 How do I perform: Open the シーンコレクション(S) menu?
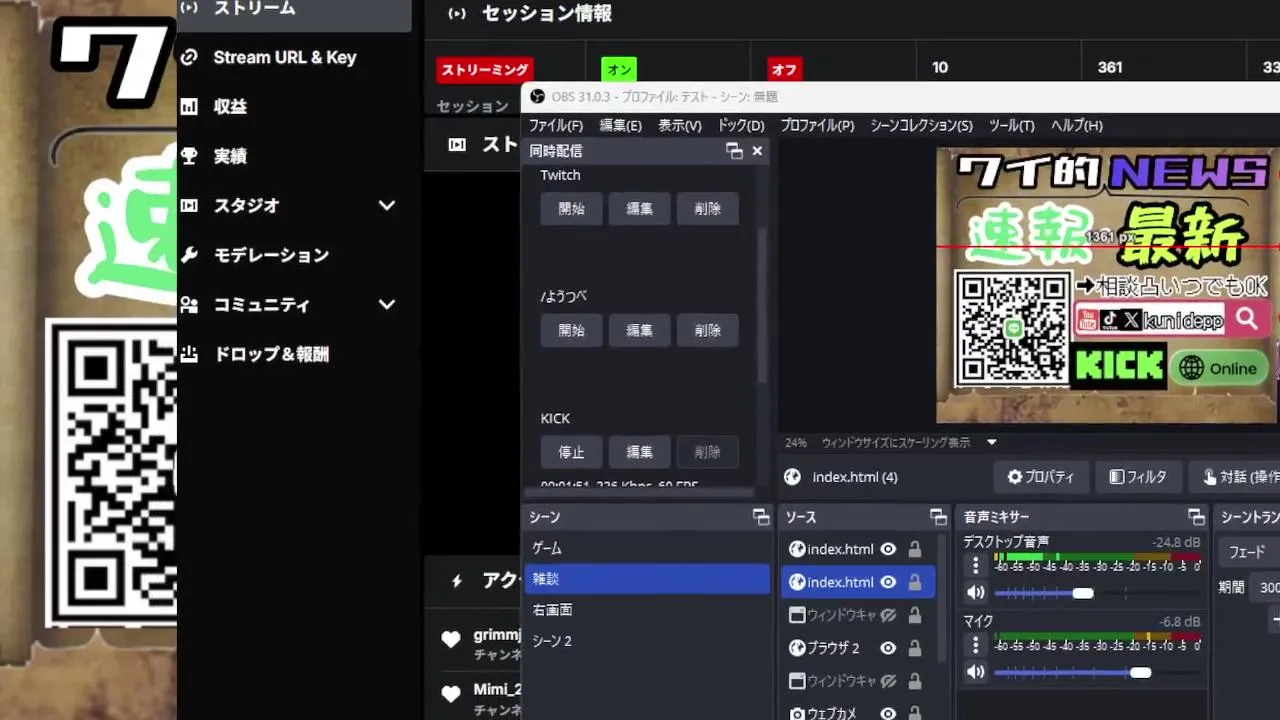[x=921, y=126]
